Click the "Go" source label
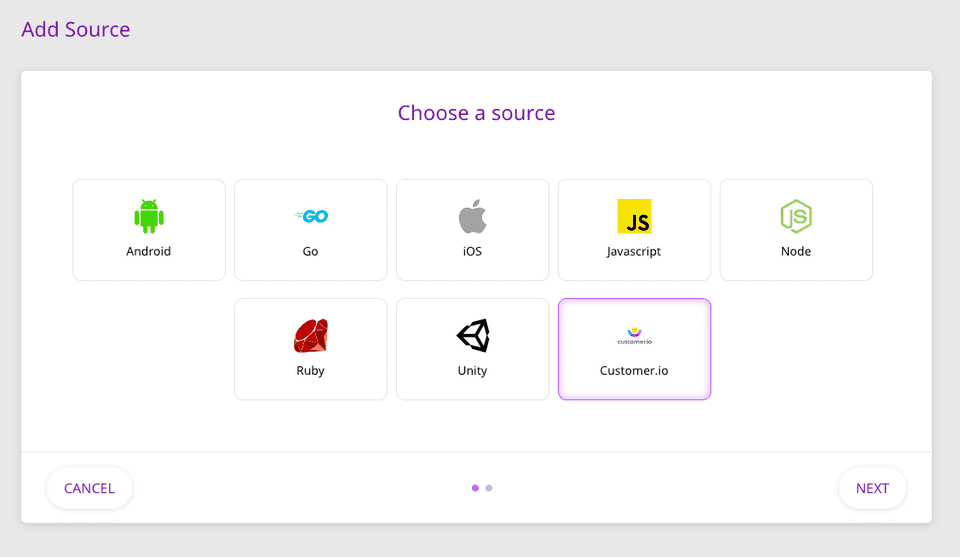 (x=311, y=252)
